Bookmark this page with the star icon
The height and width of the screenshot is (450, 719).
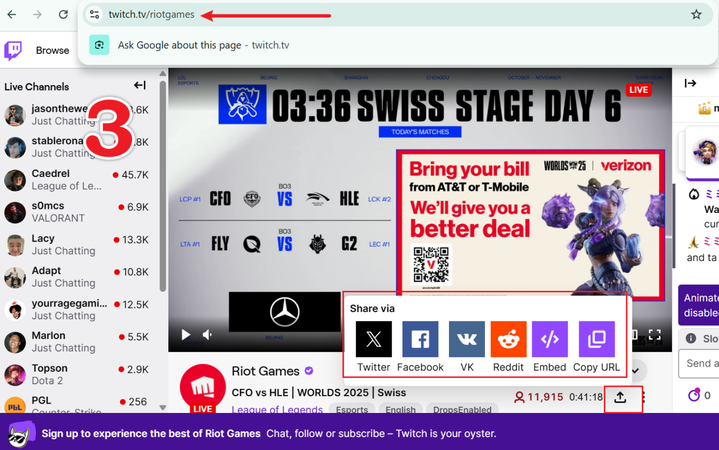pyautogui.click(x=696, y=15)
